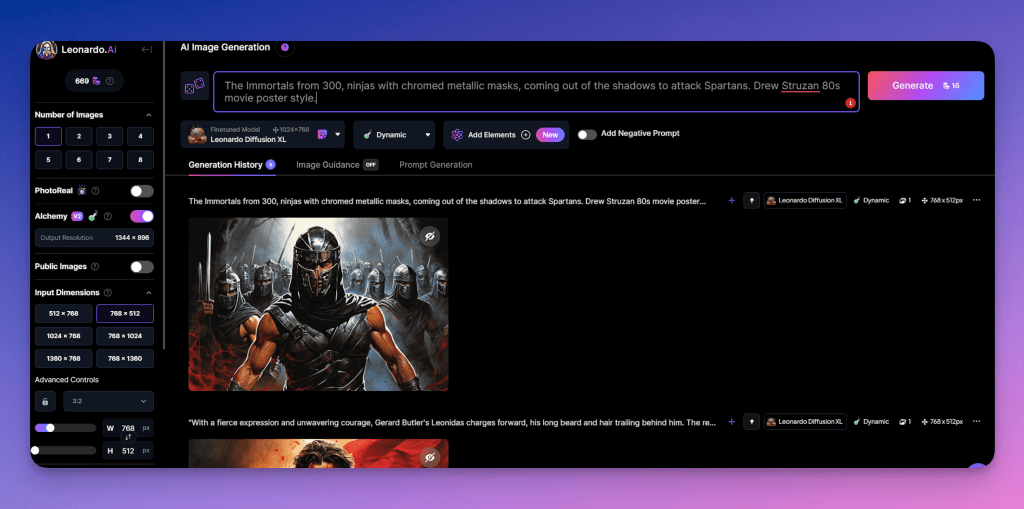Click the swap width and height icon

pos(128,437)
